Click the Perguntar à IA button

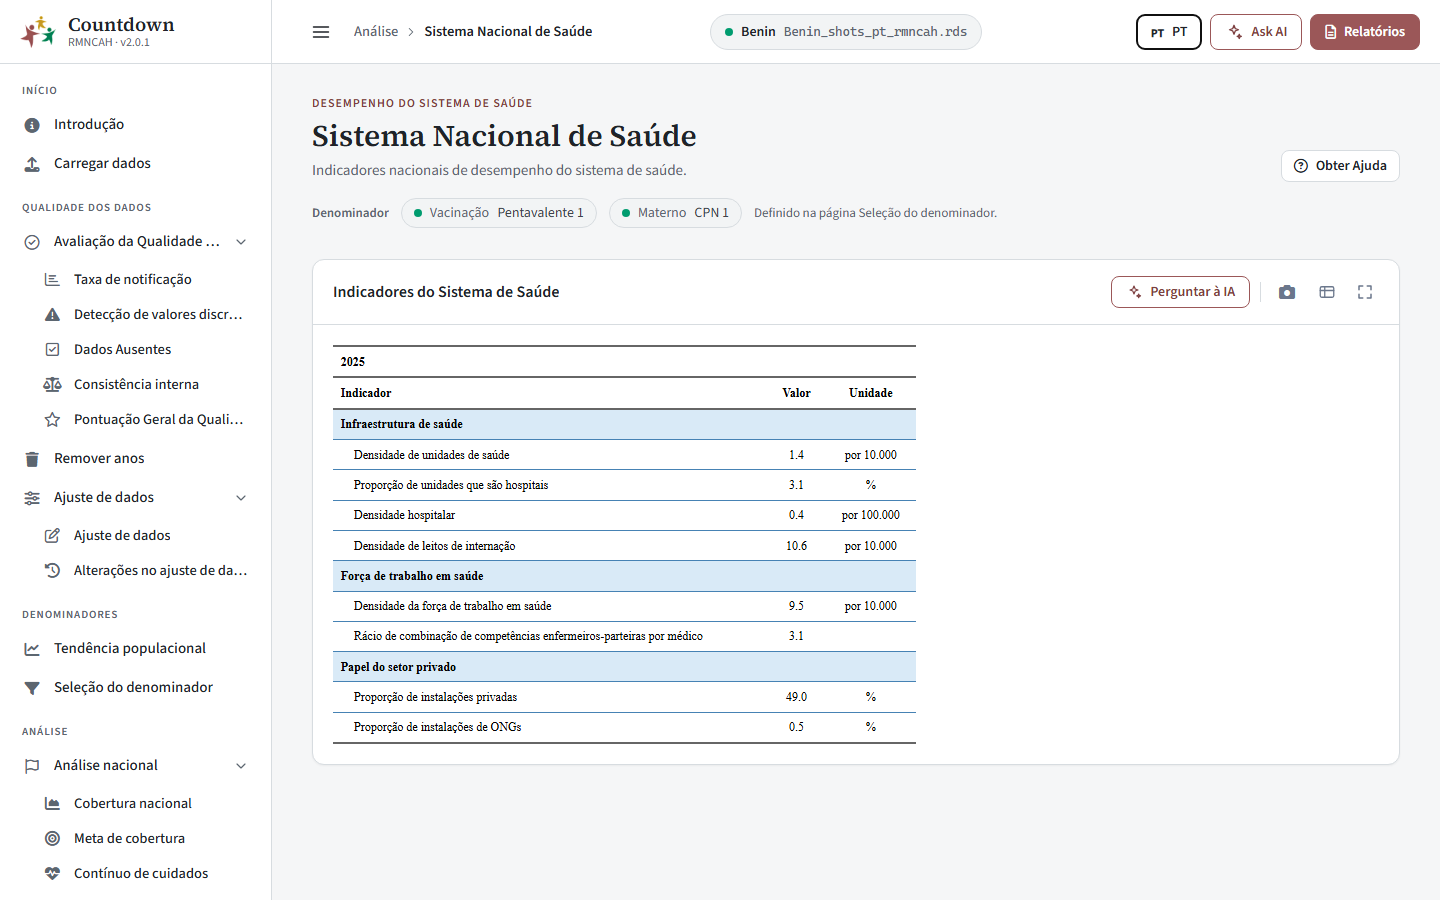click(1180, 292)
